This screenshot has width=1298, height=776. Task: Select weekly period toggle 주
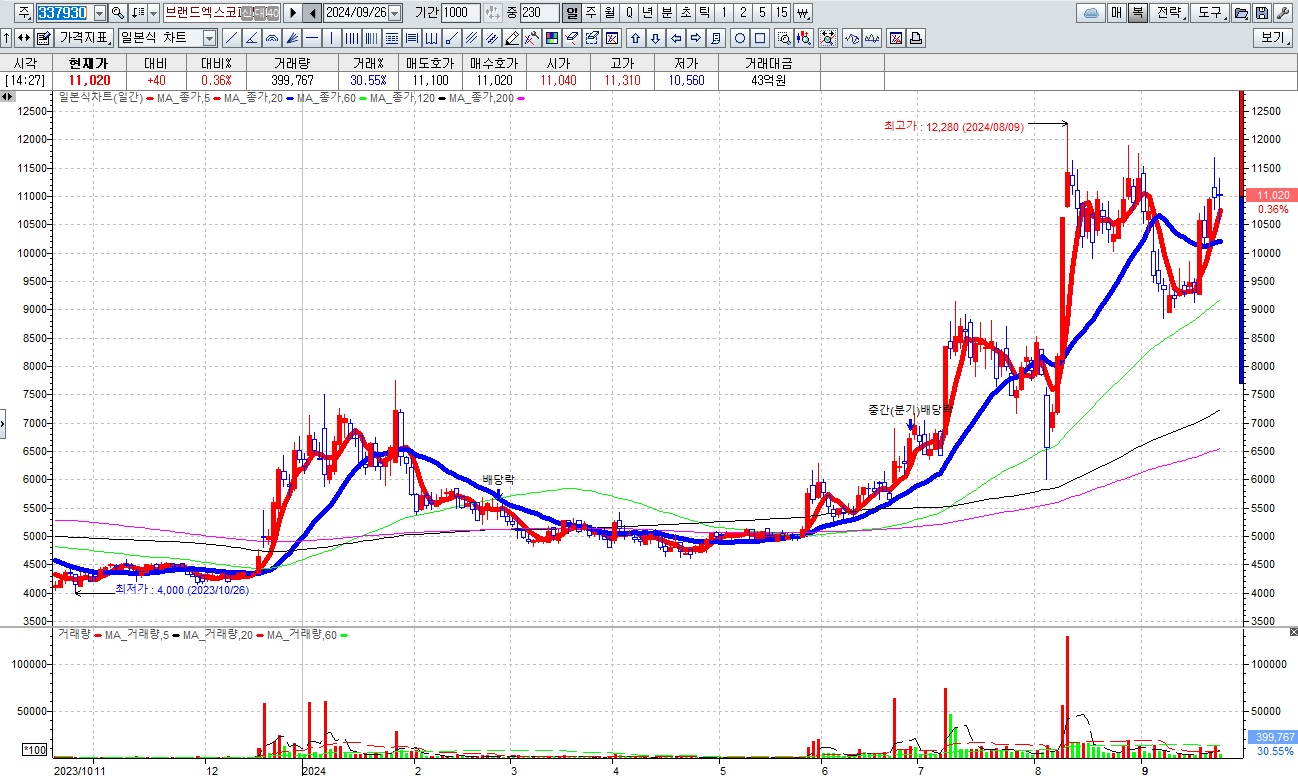pyautogui.click(x=591, y=13)
